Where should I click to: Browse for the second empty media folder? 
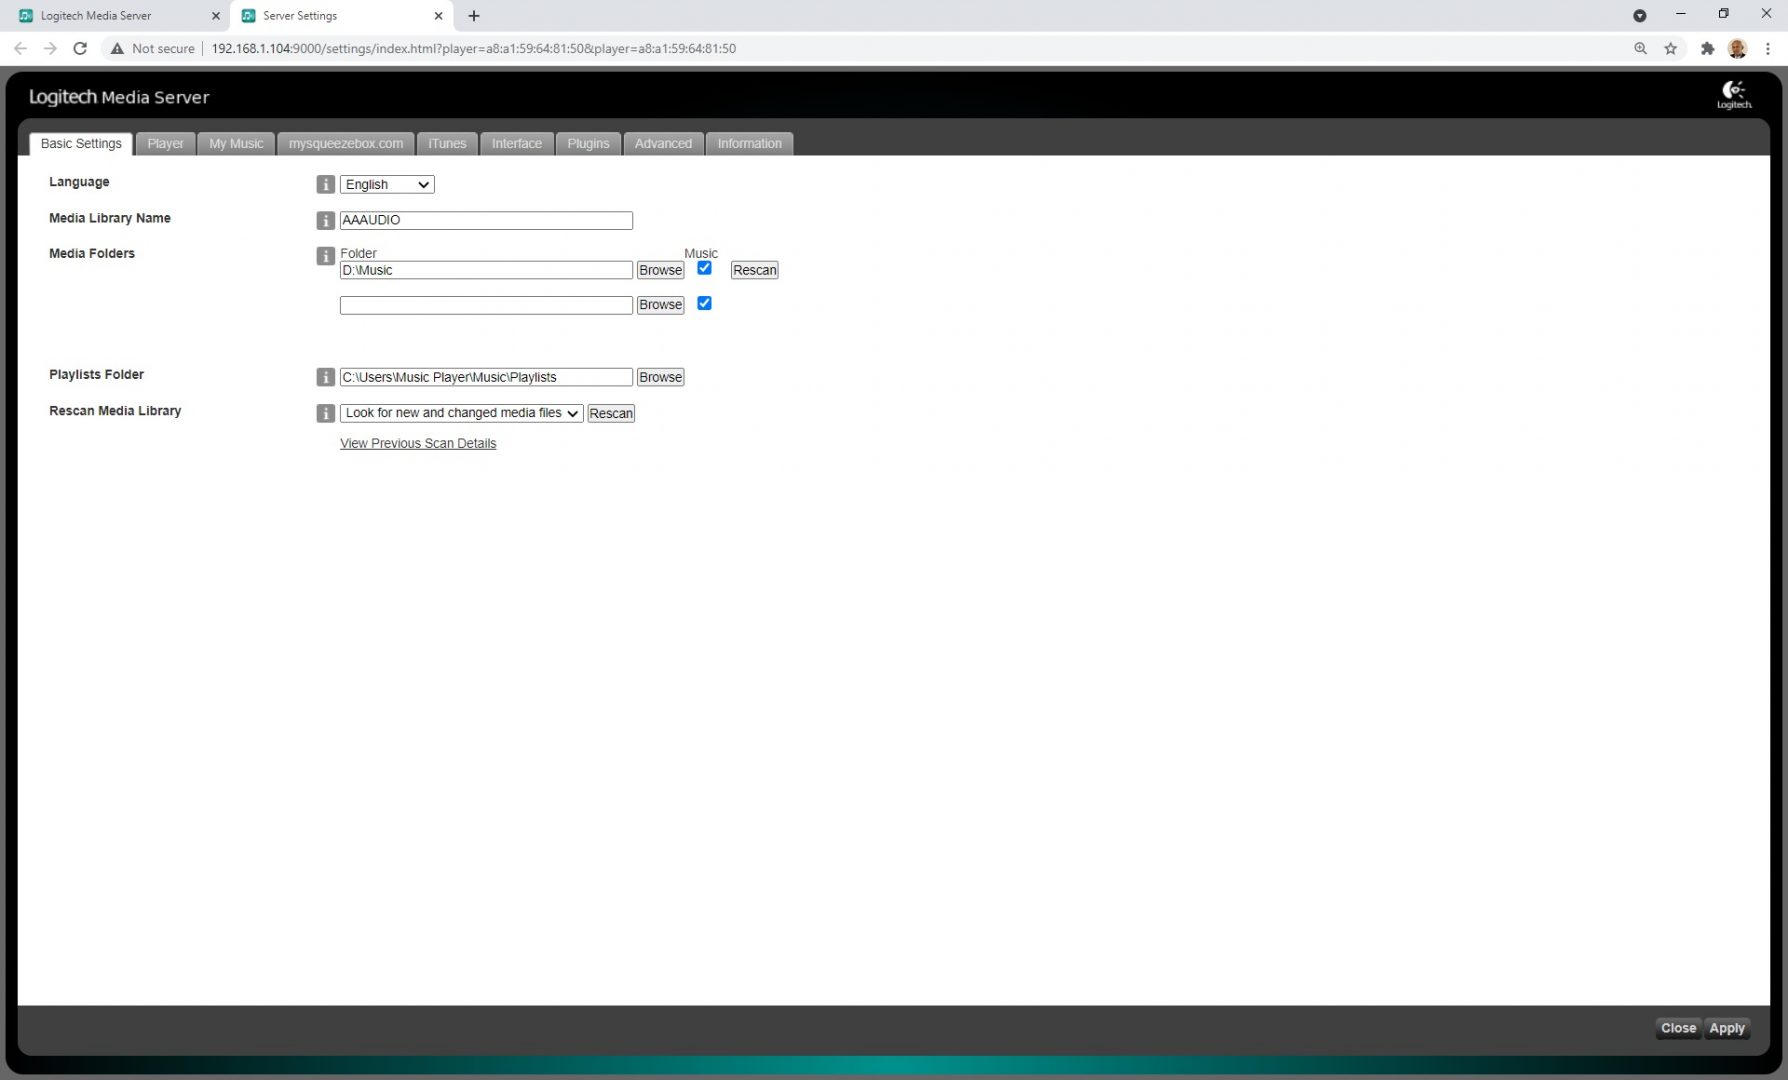tap(660, 305)
